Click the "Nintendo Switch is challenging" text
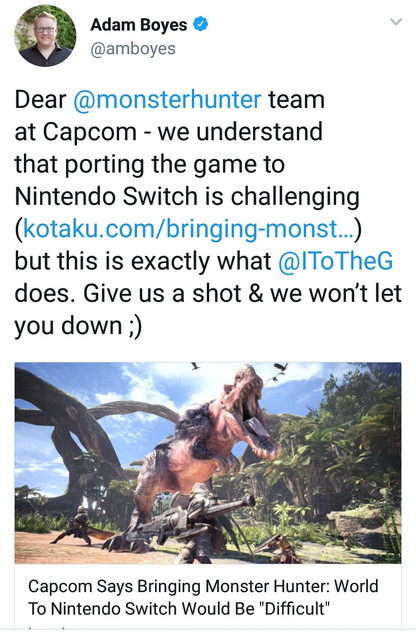 click(x=187, y=197)
